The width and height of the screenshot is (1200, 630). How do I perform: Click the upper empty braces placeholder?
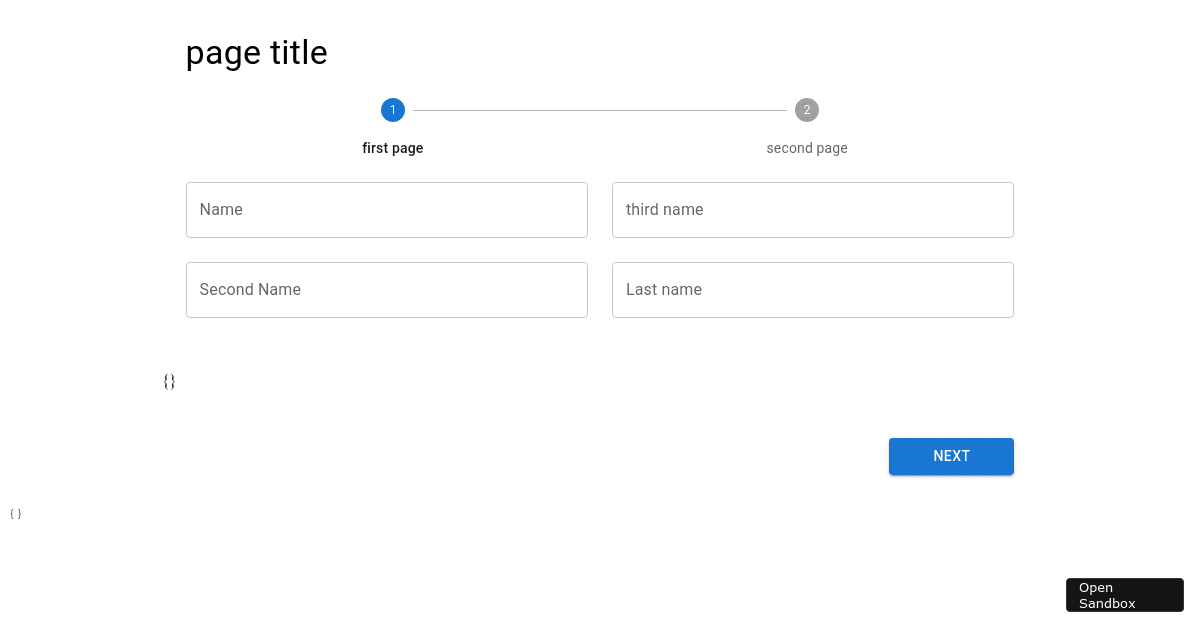(169, 381)
